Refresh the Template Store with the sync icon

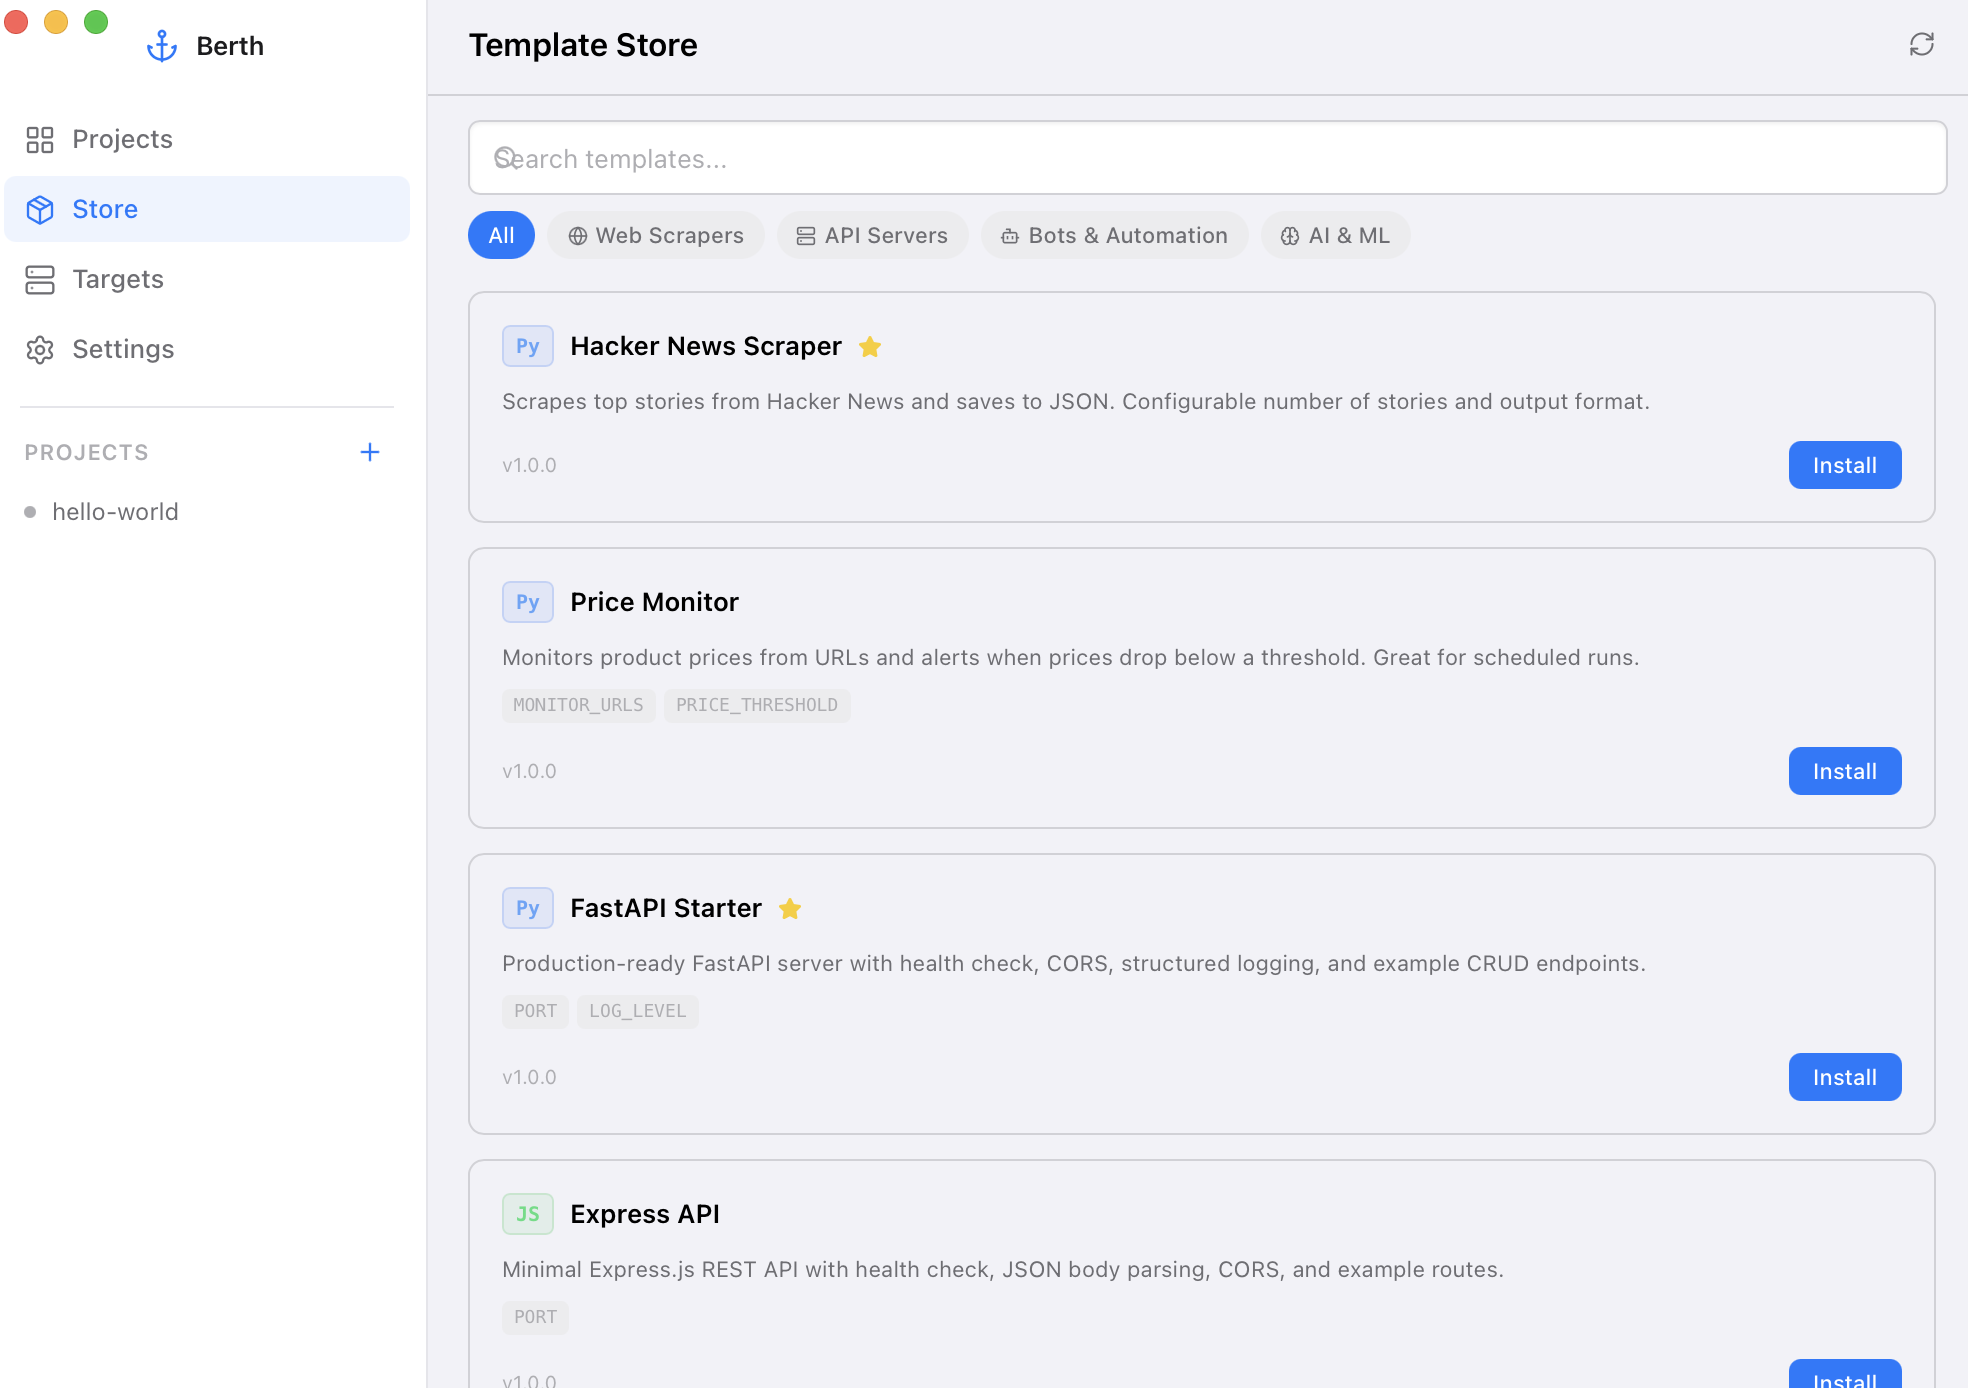pos(1923,45)
